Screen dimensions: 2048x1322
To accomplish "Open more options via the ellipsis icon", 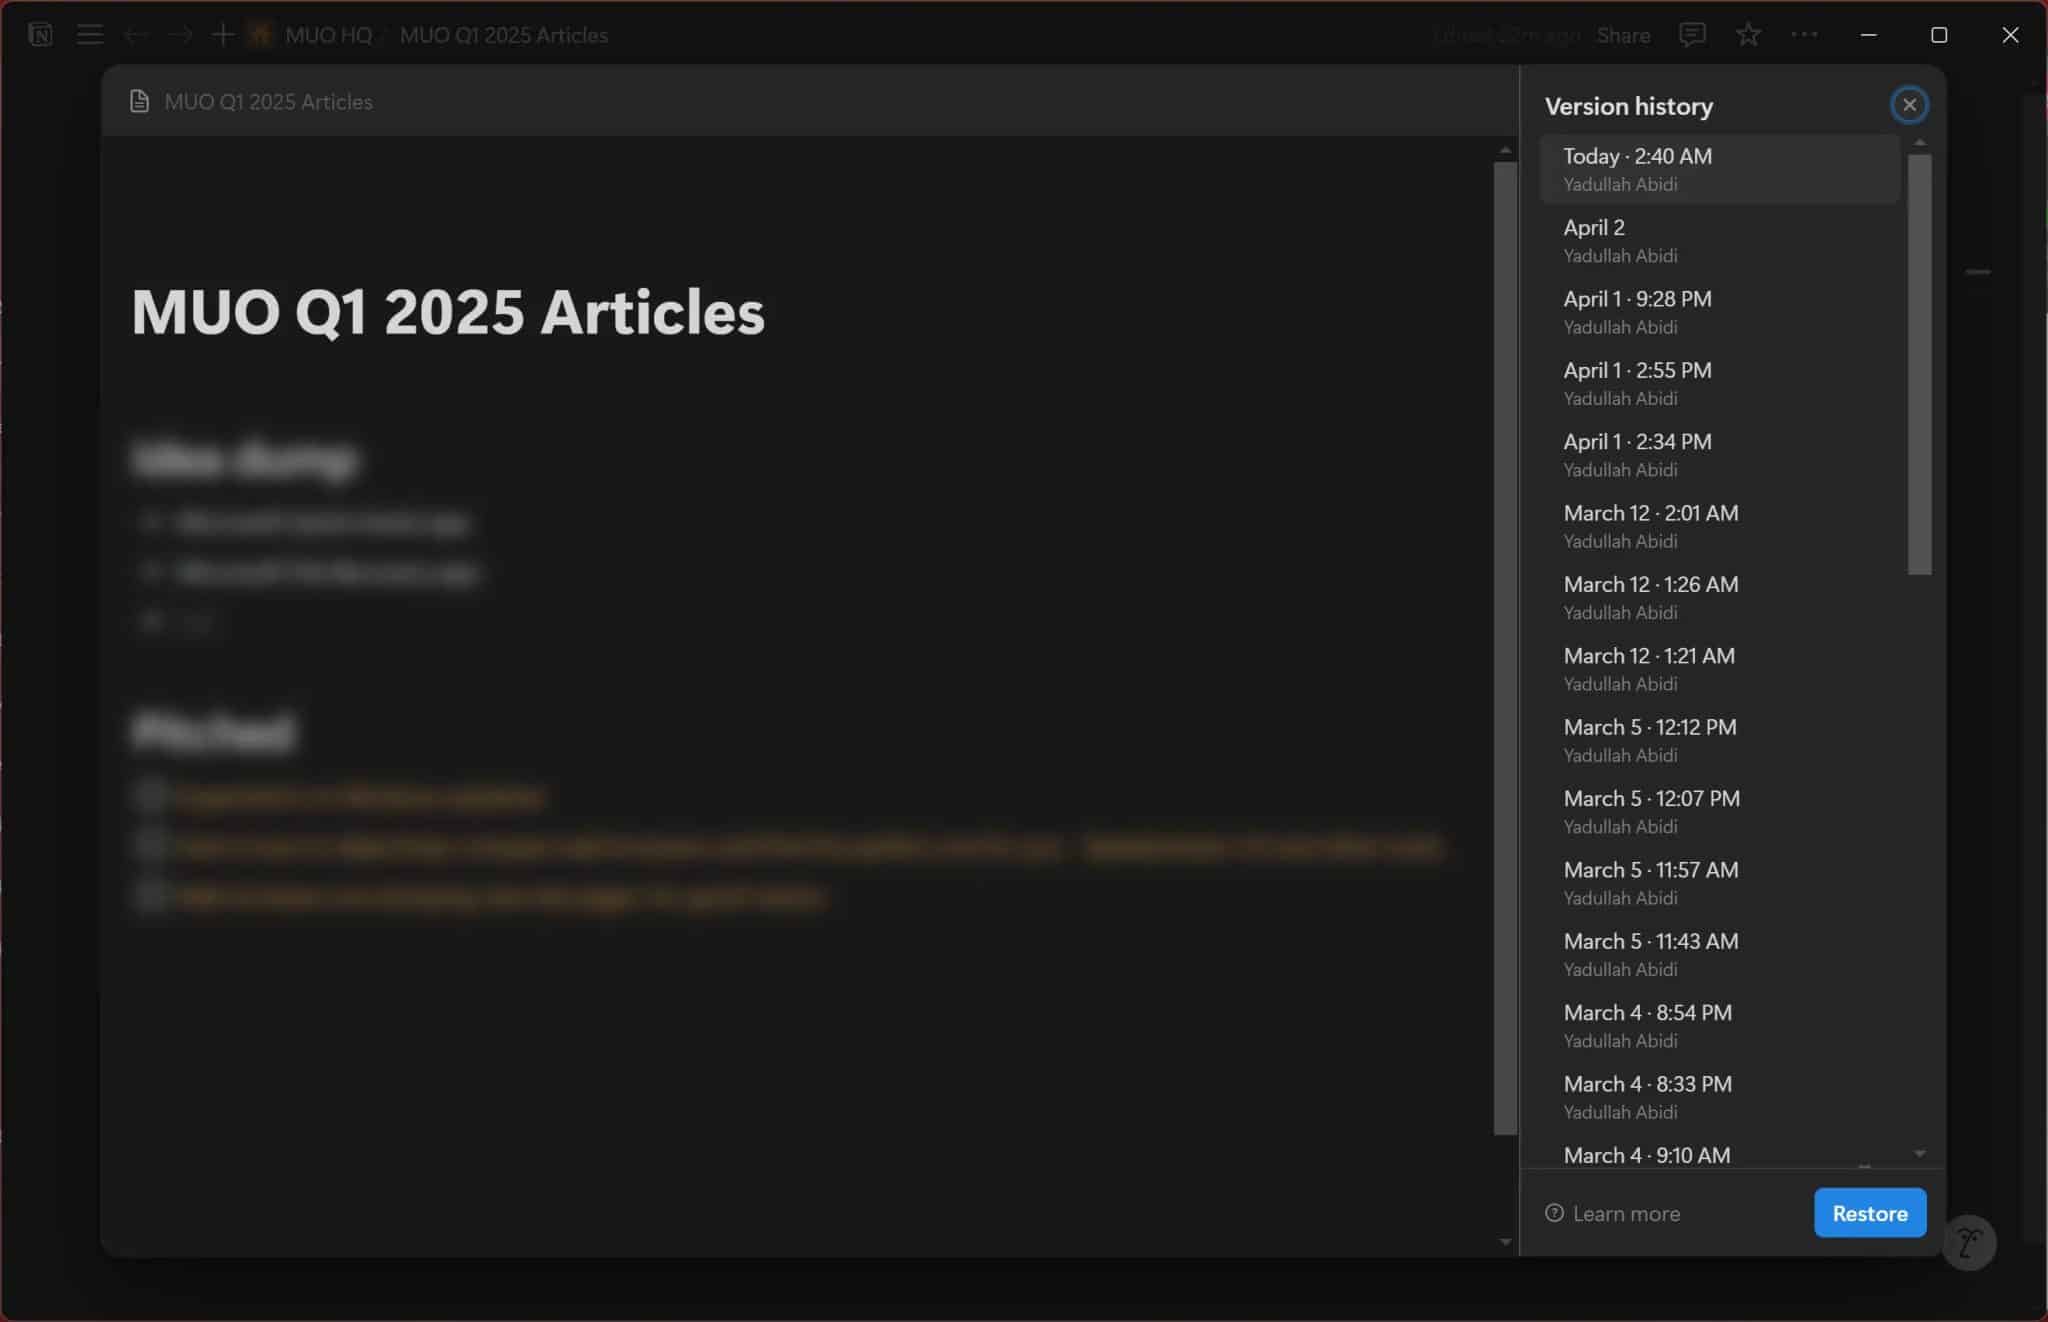I will (1804, 34).
